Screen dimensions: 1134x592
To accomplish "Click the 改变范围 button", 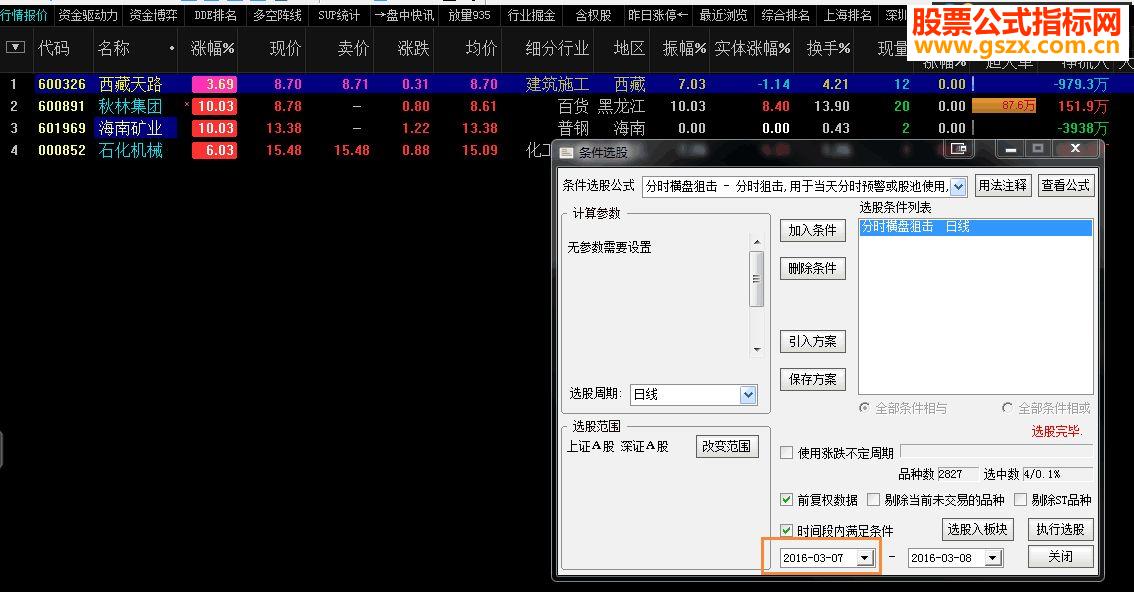I will click(x=727, y=446).
